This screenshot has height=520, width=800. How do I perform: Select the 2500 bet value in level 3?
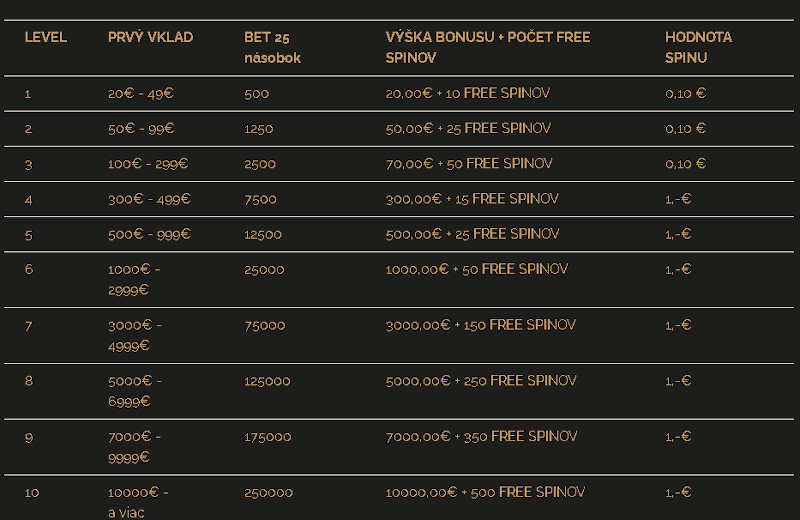click(x=260, y=164)
